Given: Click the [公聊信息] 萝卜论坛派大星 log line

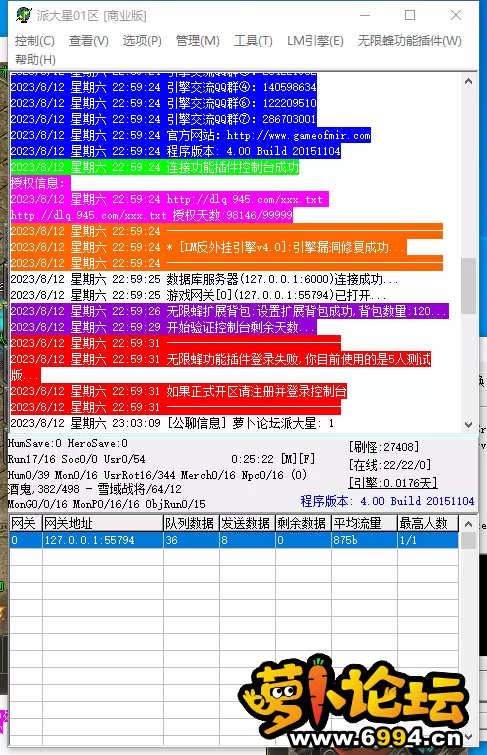Looking at the screenshot, I should pos(172,423).
